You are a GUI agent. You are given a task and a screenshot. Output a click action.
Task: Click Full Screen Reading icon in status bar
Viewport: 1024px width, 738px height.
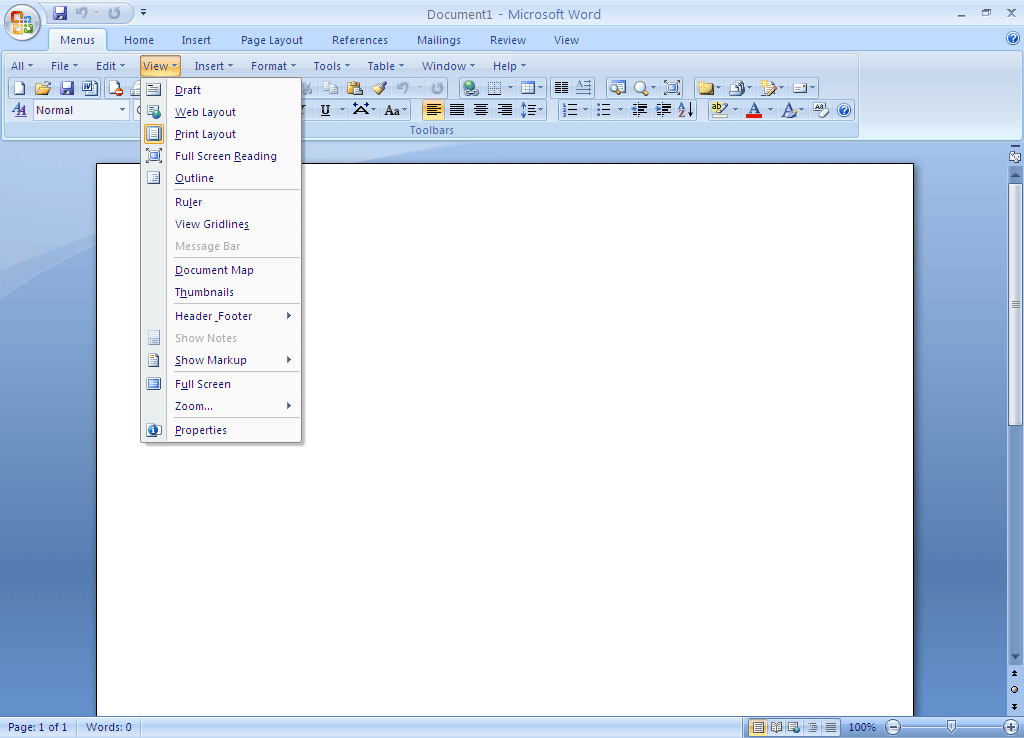pyautogui.click(x=776, y=727)
